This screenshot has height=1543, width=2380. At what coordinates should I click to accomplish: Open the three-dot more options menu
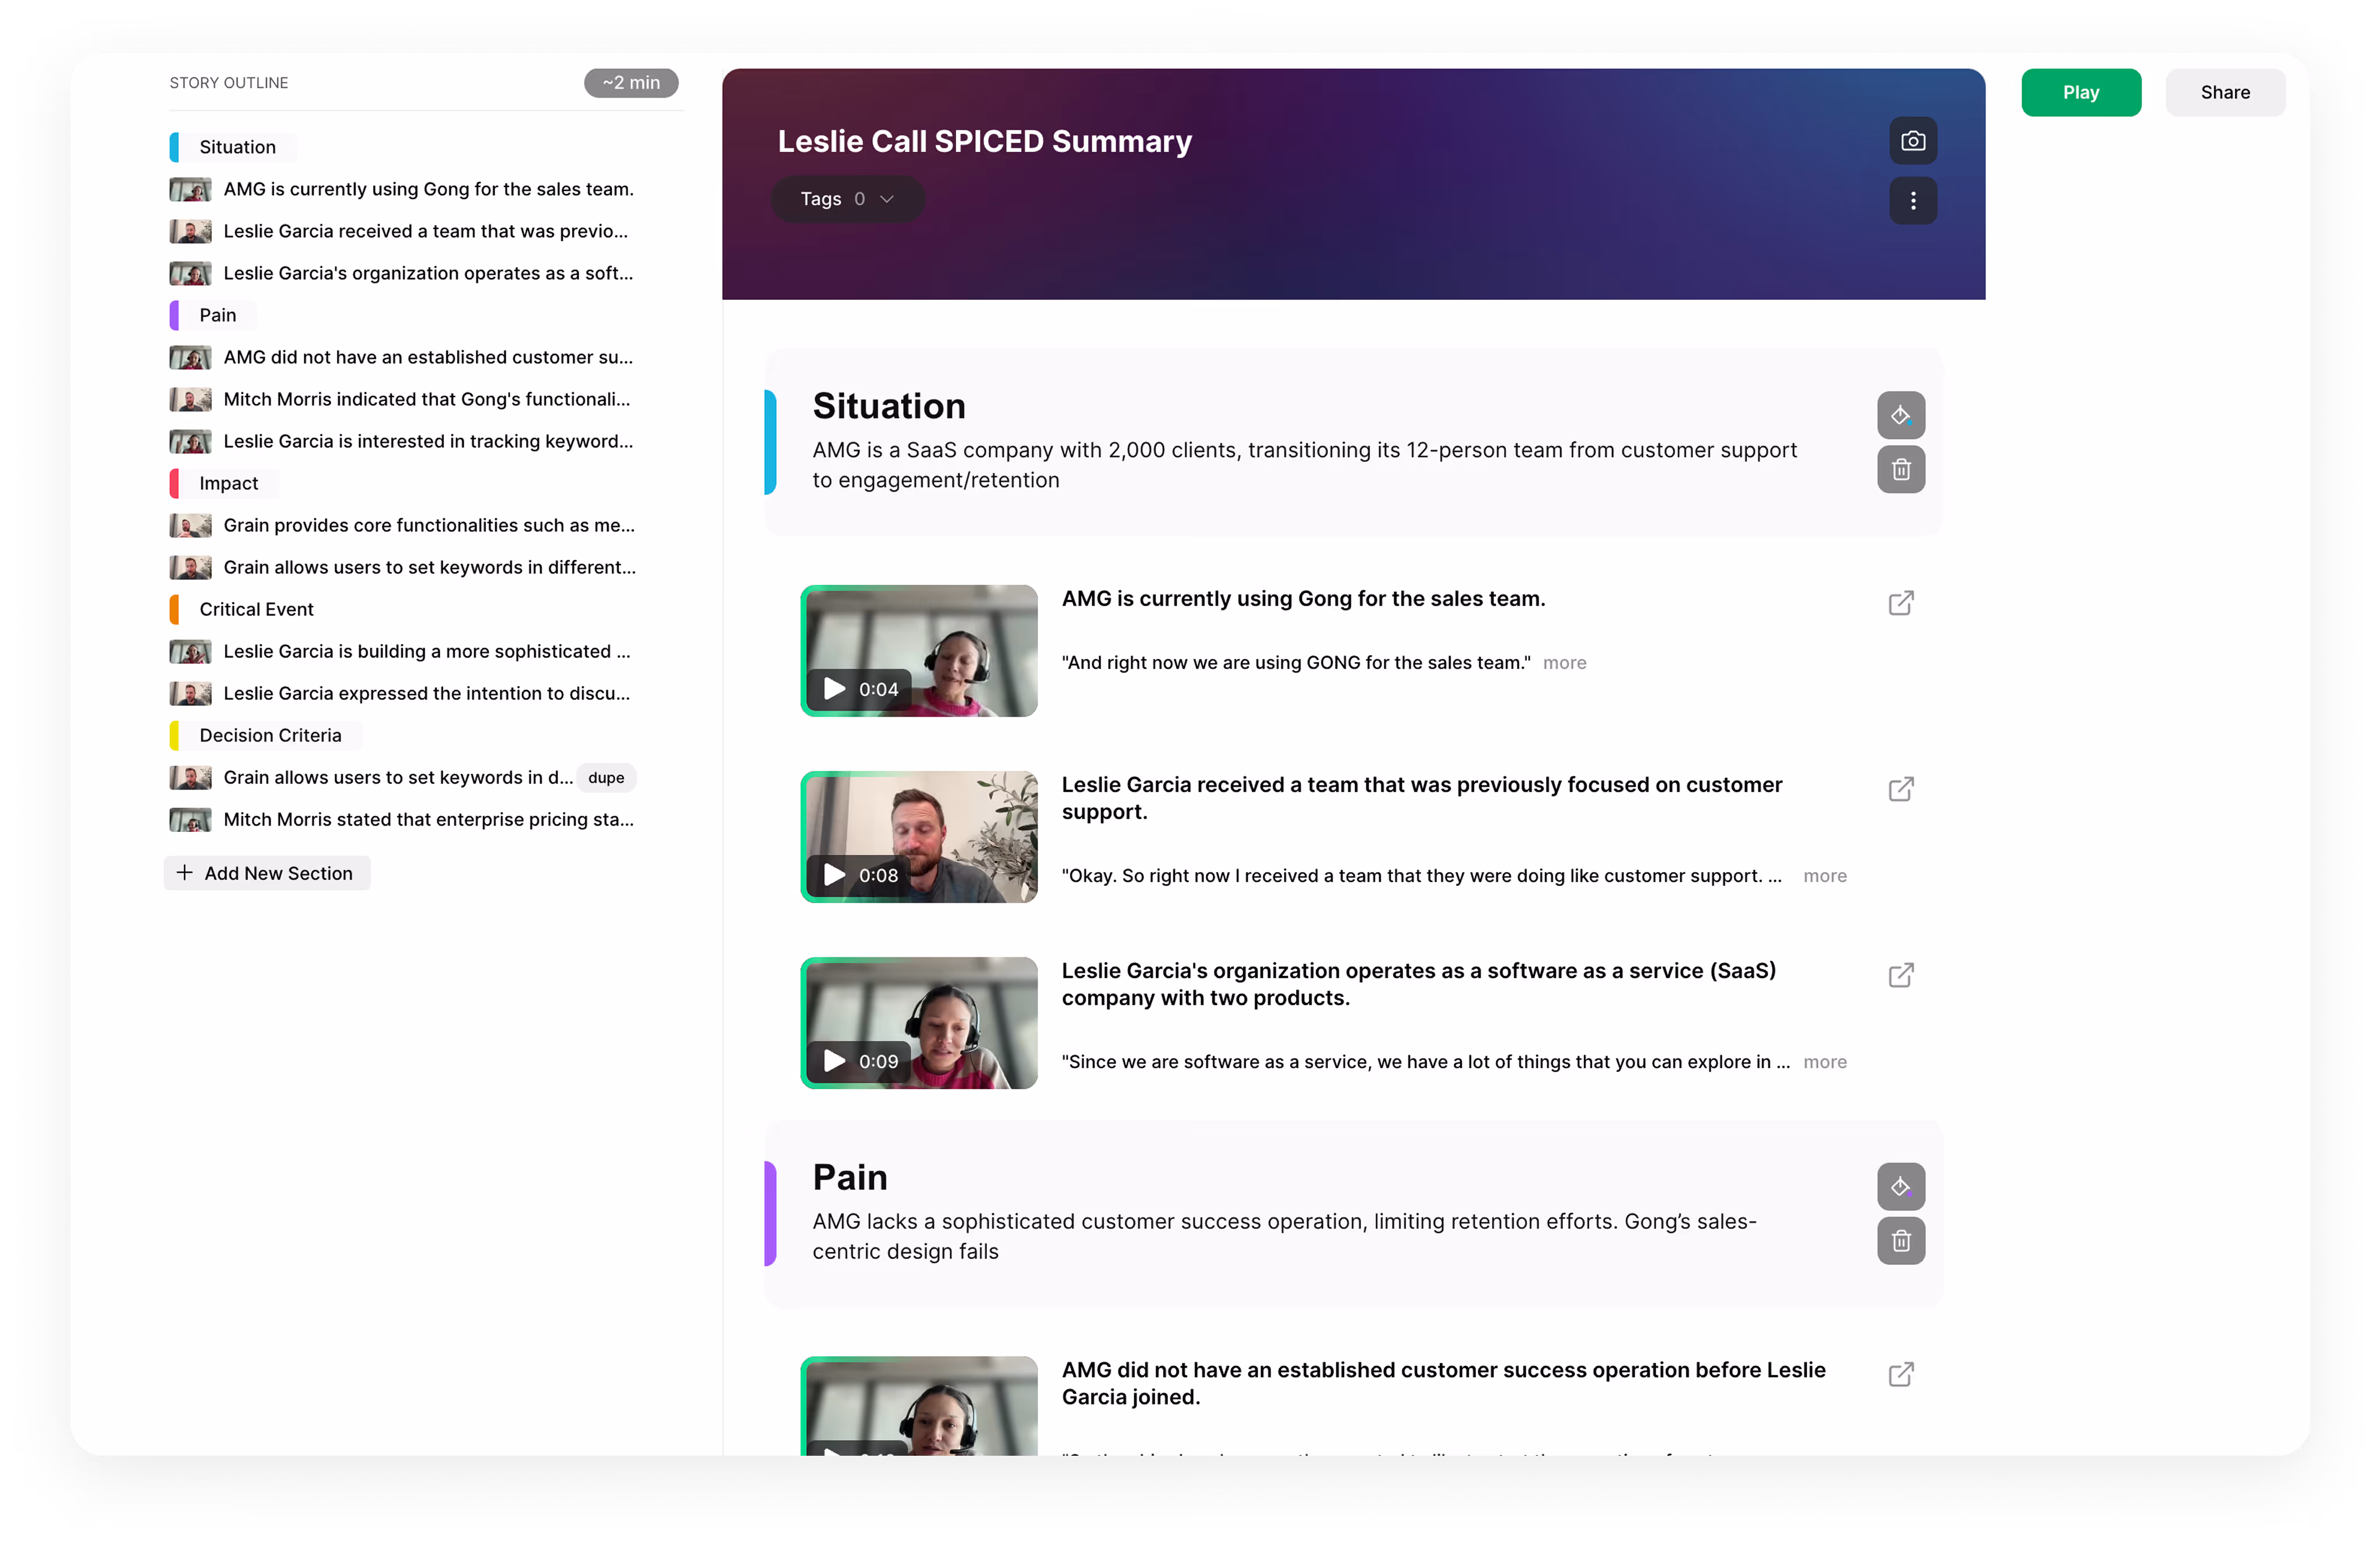pos(1912,200)
